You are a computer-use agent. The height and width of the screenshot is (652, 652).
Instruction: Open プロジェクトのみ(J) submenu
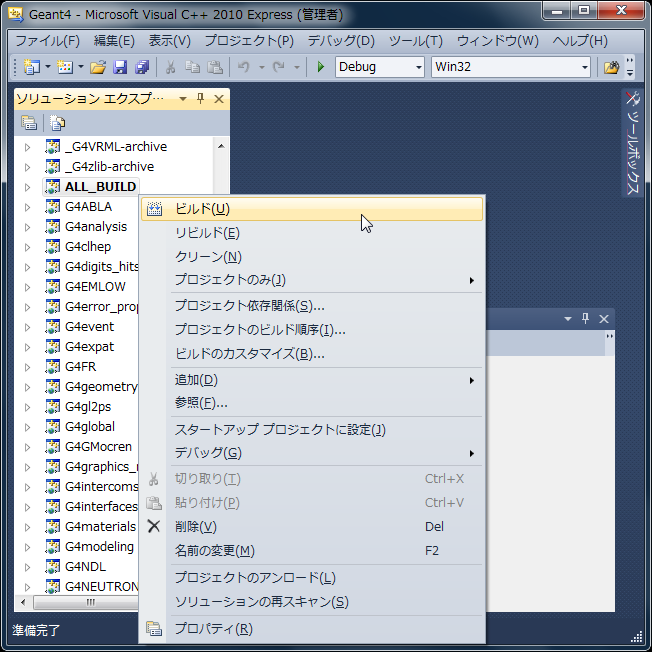tap(312, 280)
